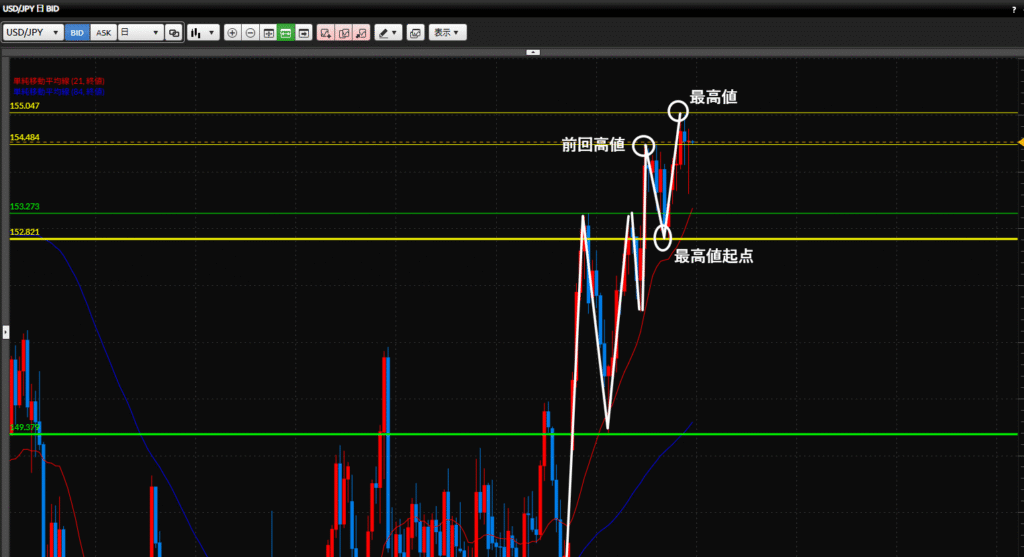Toggle the green highlighted chart-width icon

pos(285,32)
